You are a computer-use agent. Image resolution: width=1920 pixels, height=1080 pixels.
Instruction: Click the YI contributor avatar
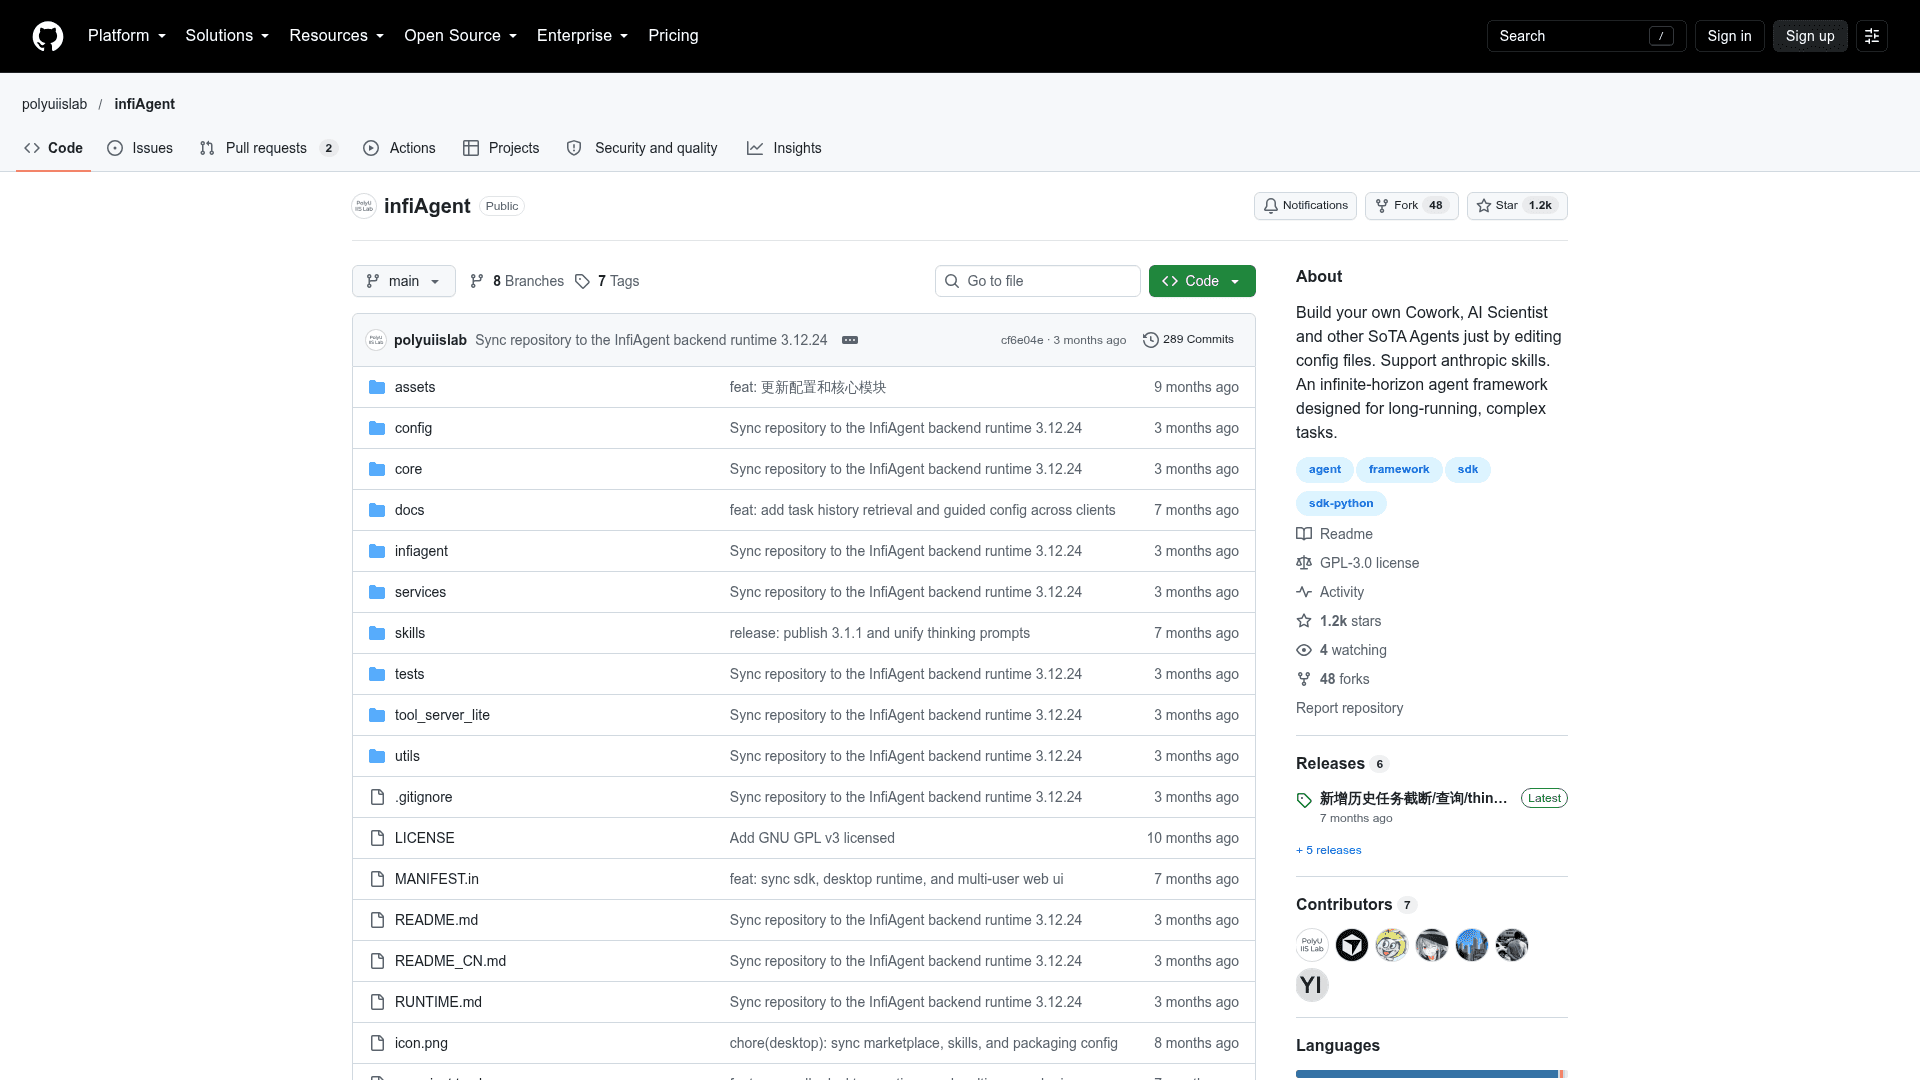click(x=1312, y=985)
